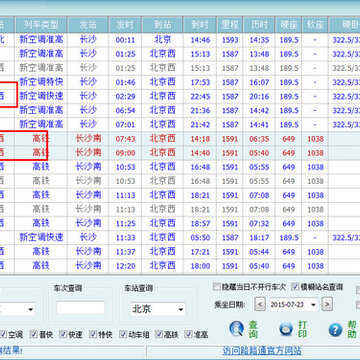Uncheck the 高铁 filter checkbox
The width and height of the screenshot is (360, 360).
point(159,334)
